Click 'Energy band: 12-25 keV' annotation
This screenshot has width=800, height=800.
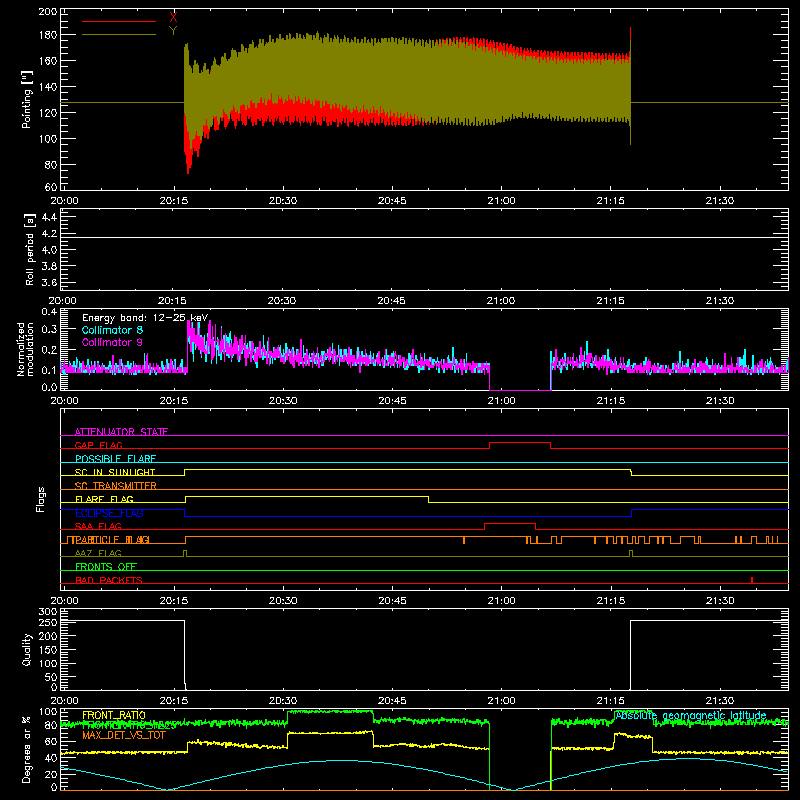(x=145, y=318)
